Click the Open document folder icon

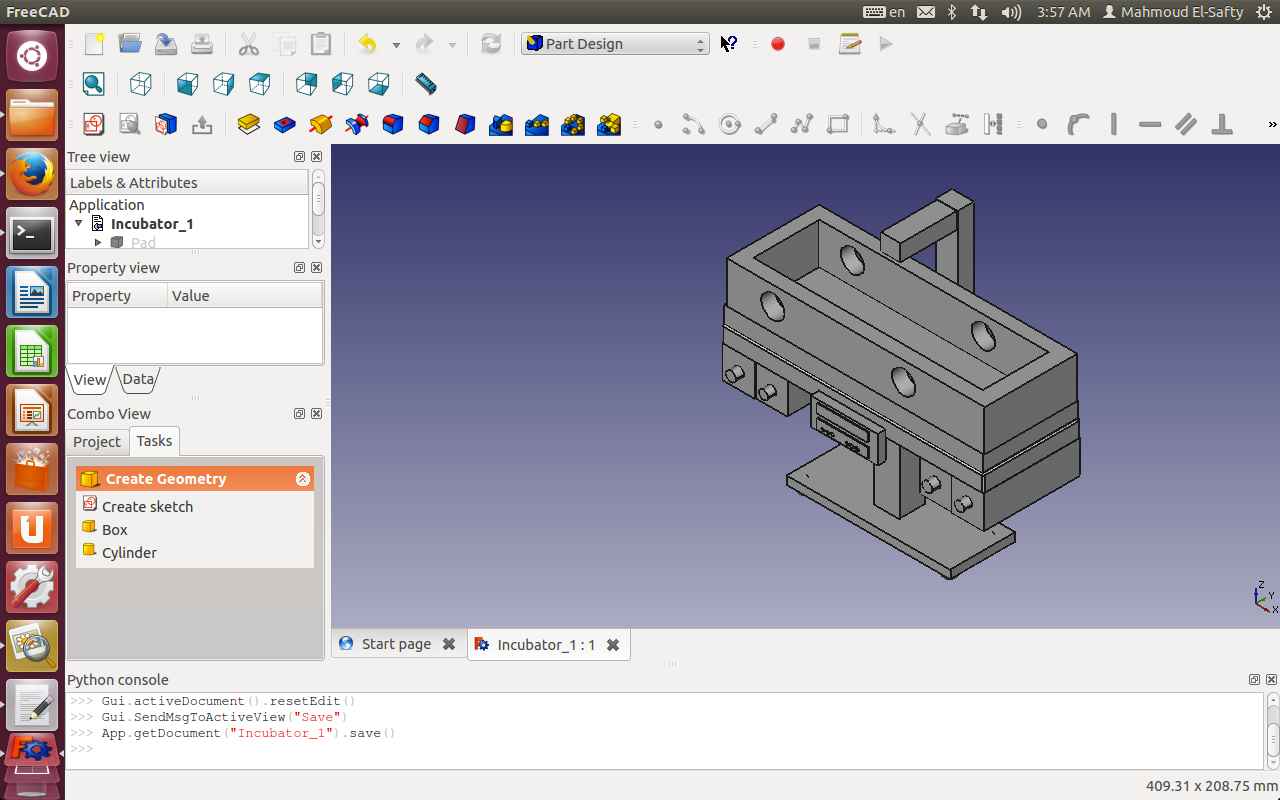click(130, 44)
